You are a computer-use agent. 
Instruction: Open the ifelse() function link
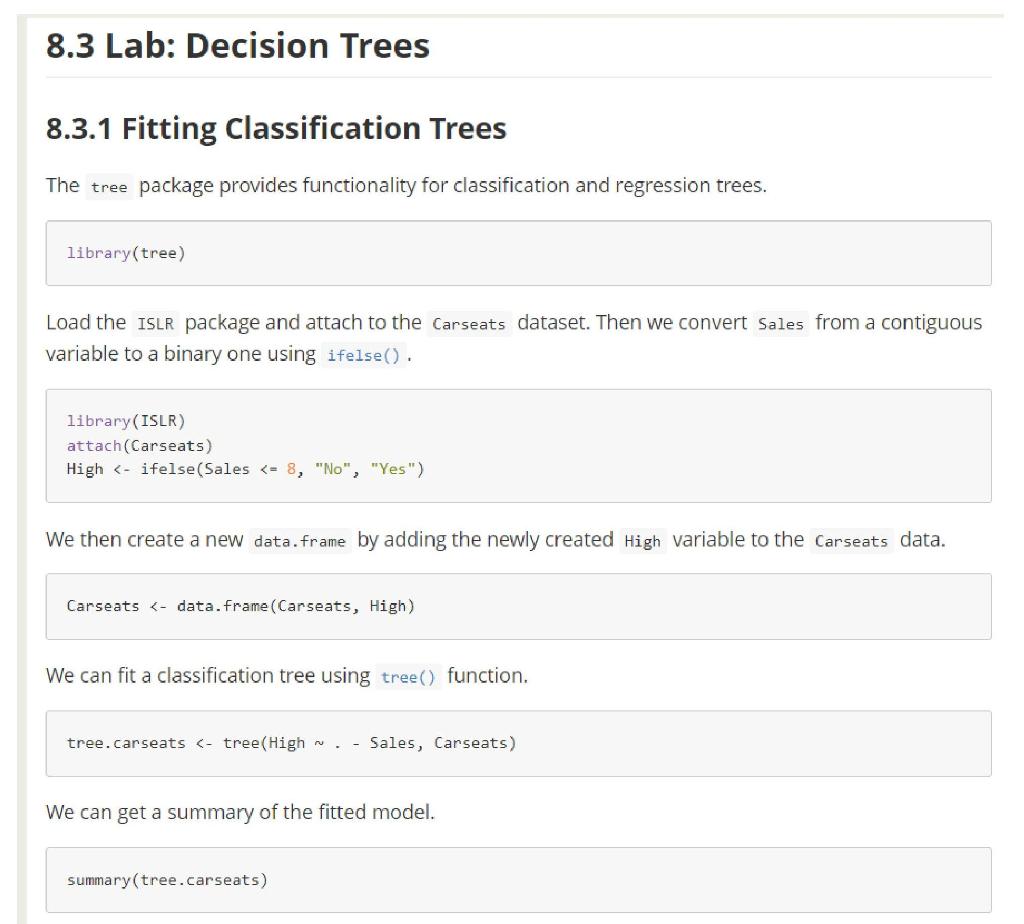coord(363,355)
